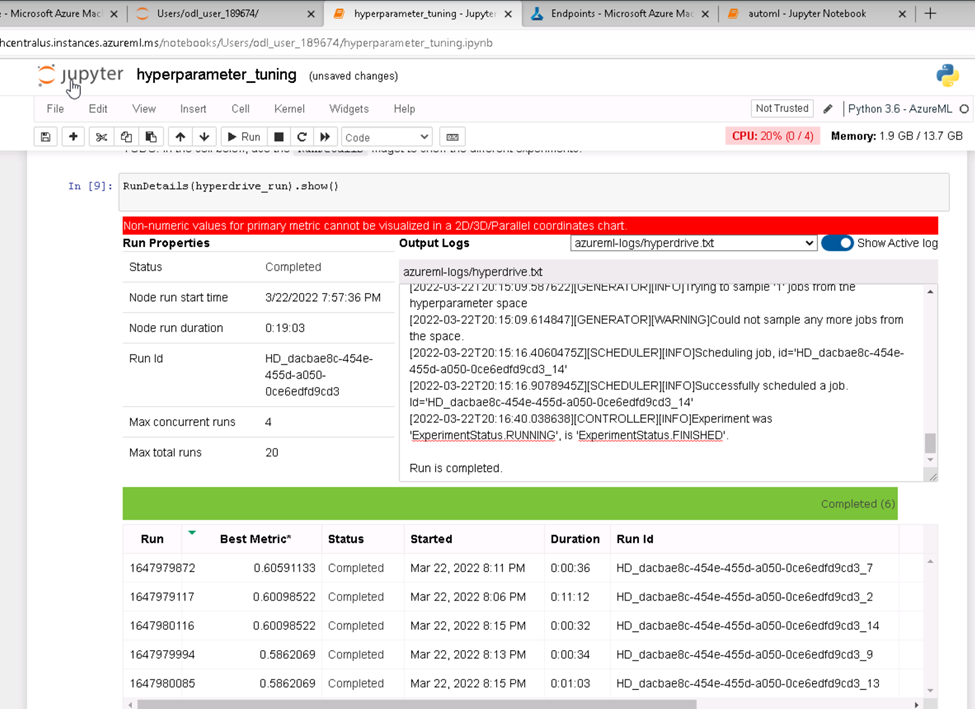Move selected cell down arrow
975x709 pixels.
coord(205,137)
